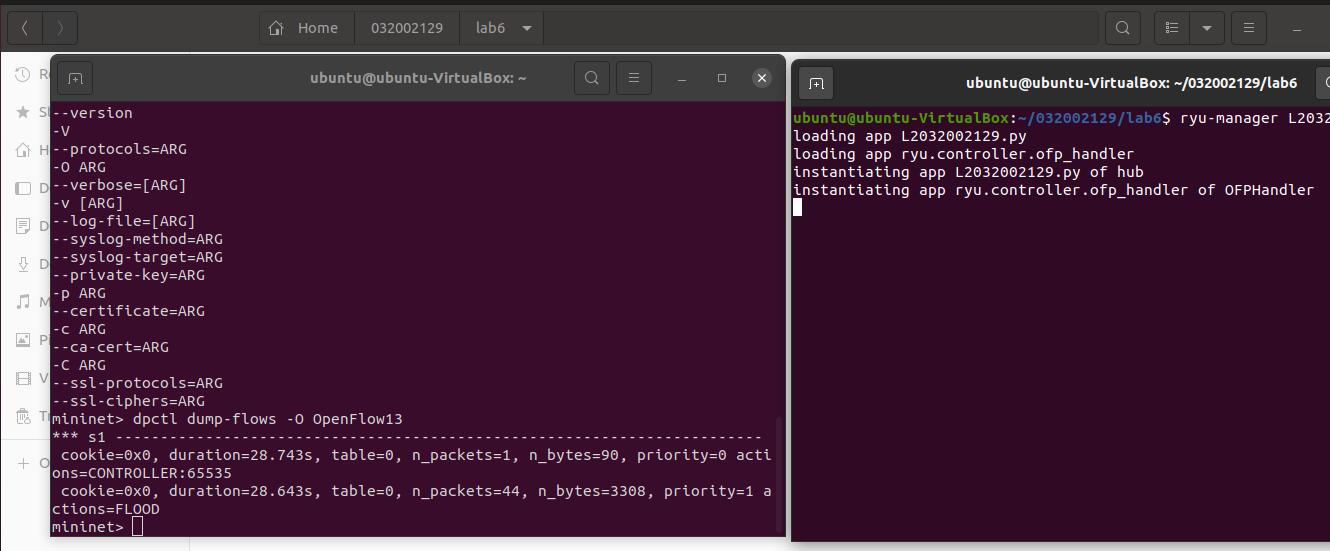Open Videos icon in sidebar
The height and width of the screenshot is (551, 1330).
(23, 378)
